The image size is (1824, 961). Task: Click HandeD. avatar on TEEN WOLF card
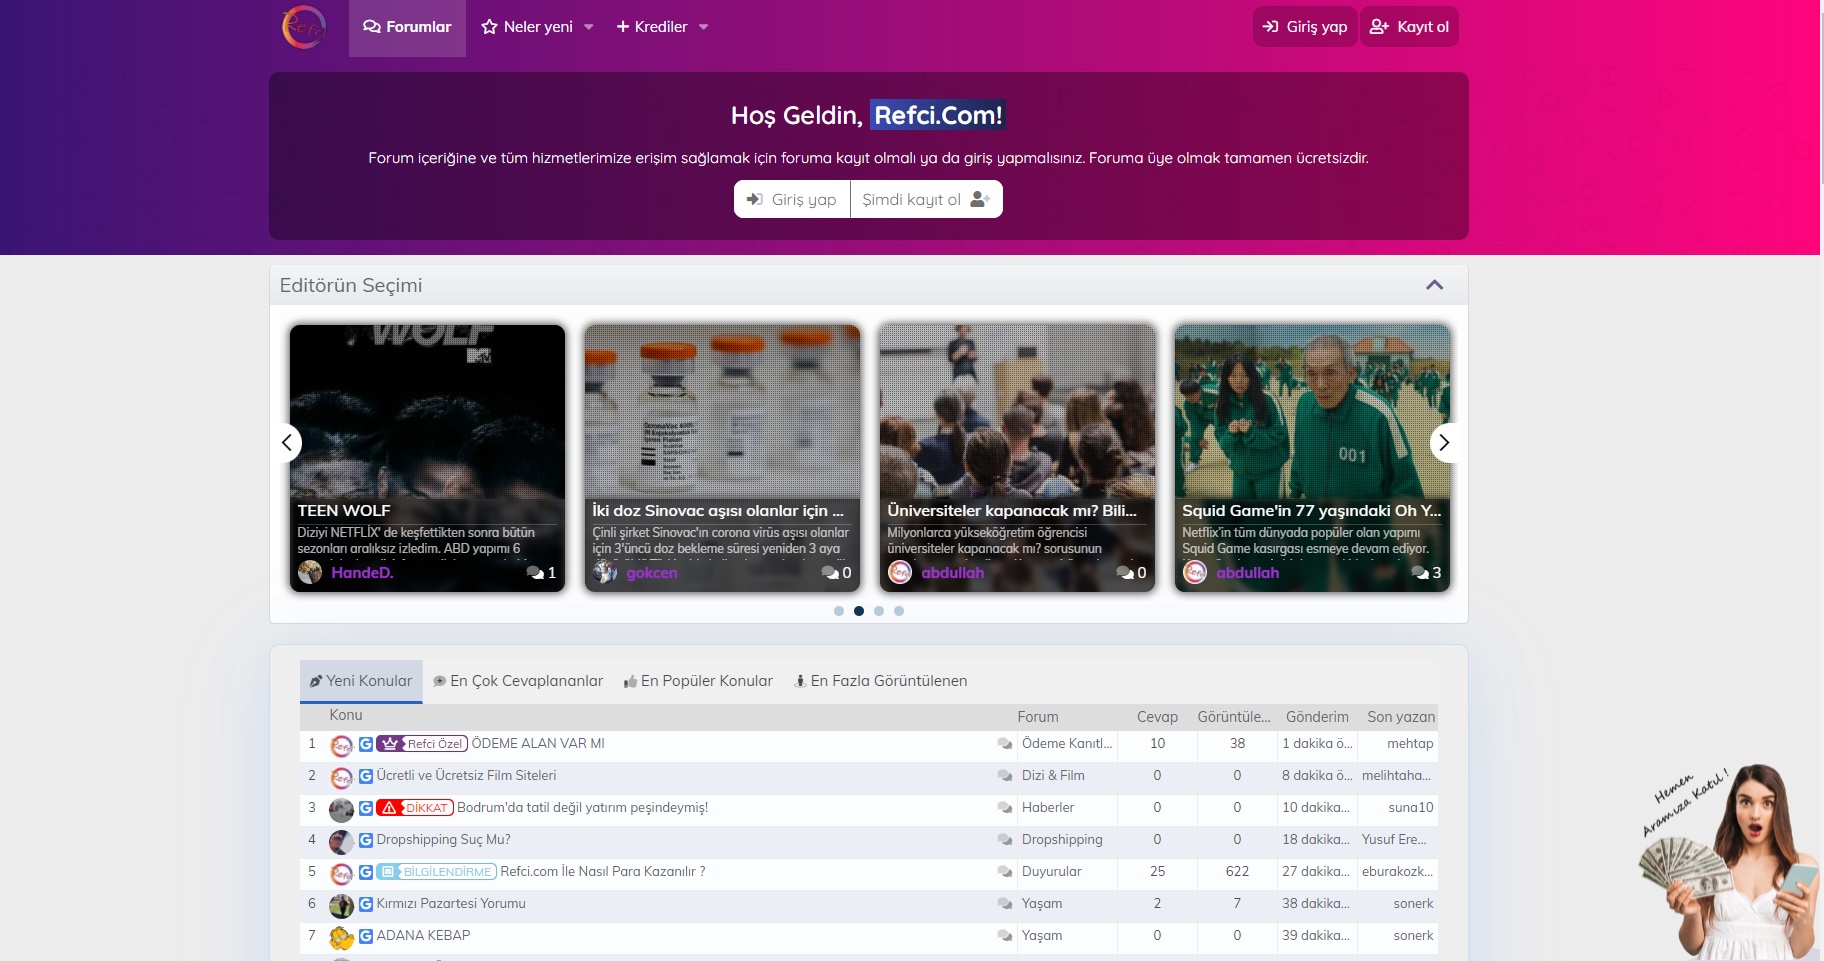310,572
